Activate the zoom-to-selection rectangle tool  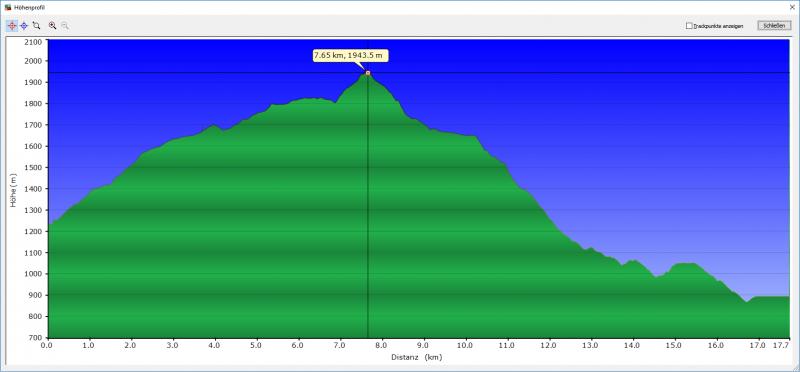click(36, 26)
